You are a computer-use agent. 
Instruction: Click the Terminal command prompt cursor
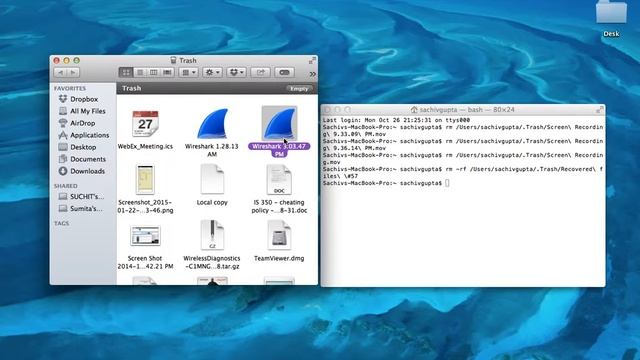click(447, 183)
